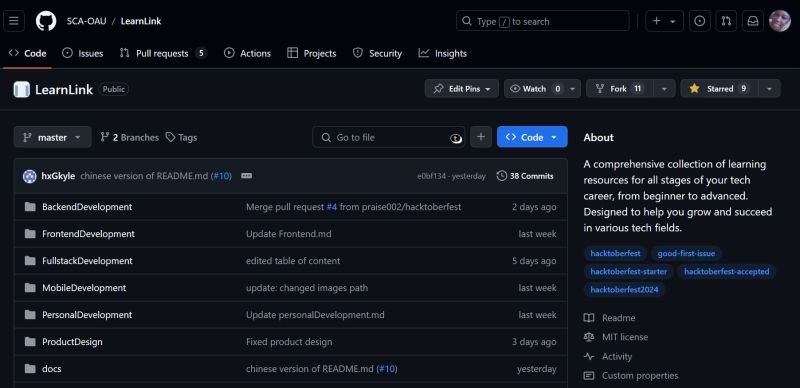The height and width of the screenshot is (388, 800).
Task: Expand the Fork options dropdown arrow
Action: tap(664, 89)
